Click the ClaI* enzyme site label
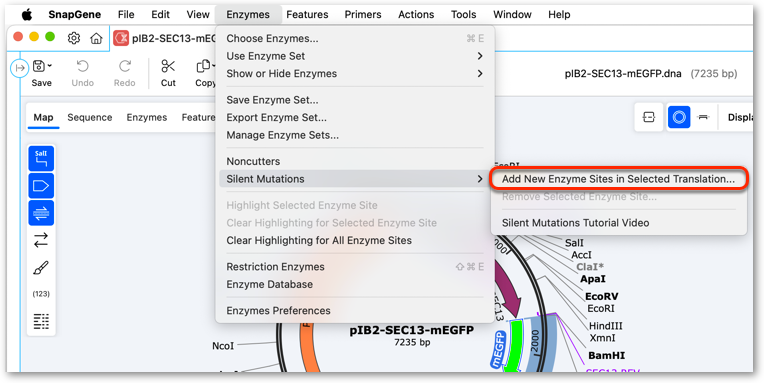Viewport: 764px width, 383px height. (x=591, y=267)
